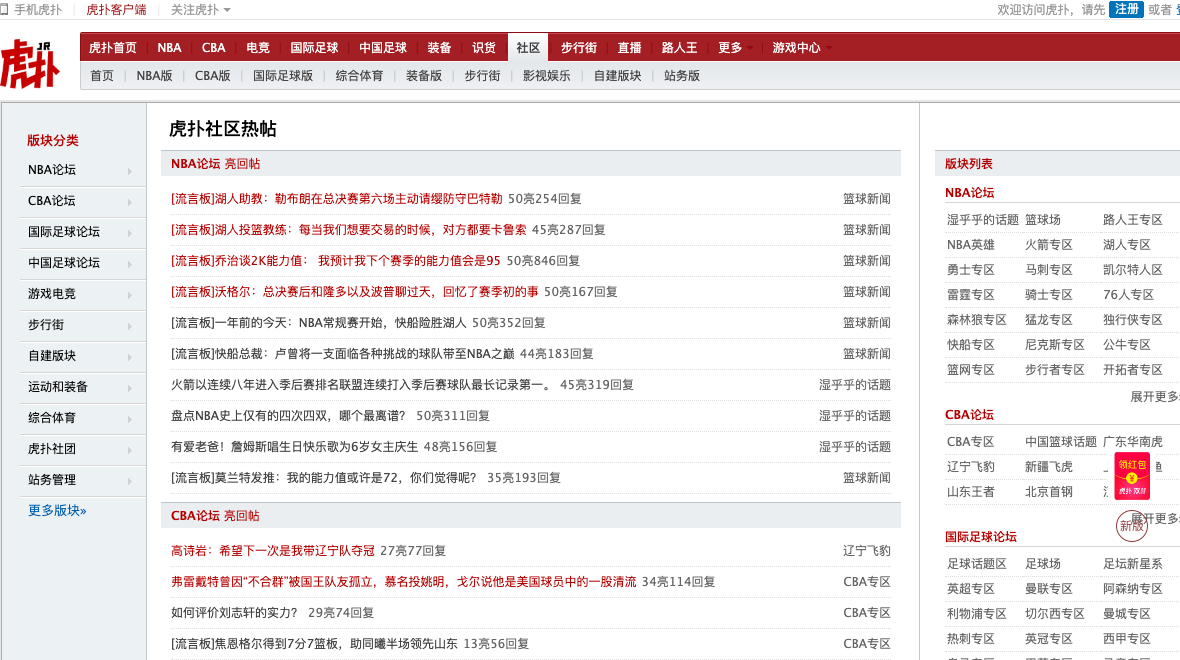
Task: Expand the 站务管理 sidebar category
Action: 81,479
